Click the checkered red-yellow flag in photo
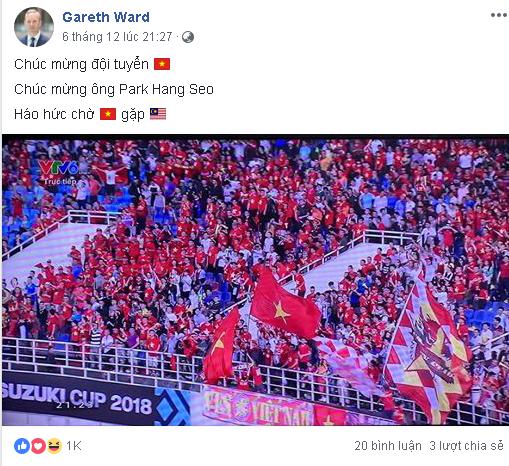Screen dimensions: 509x466 pos(428,352)
